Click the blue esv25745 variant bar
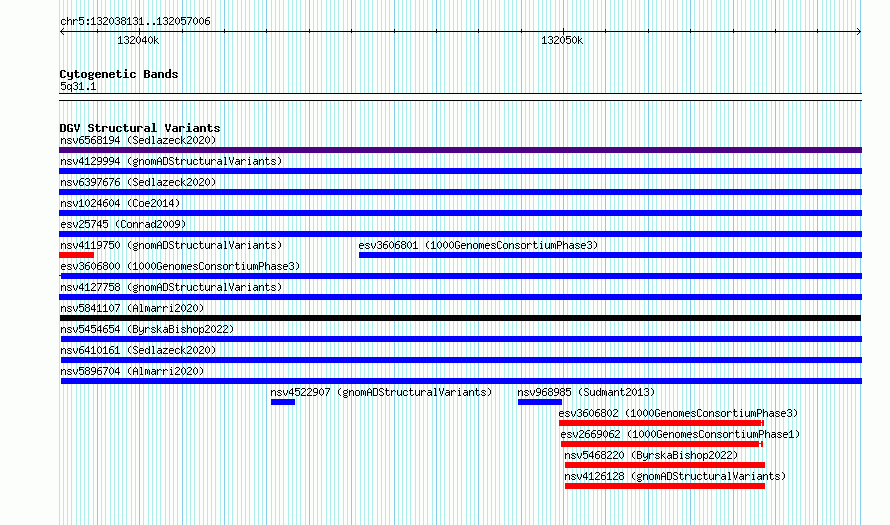The image size is (890, 525). [460, 234]
